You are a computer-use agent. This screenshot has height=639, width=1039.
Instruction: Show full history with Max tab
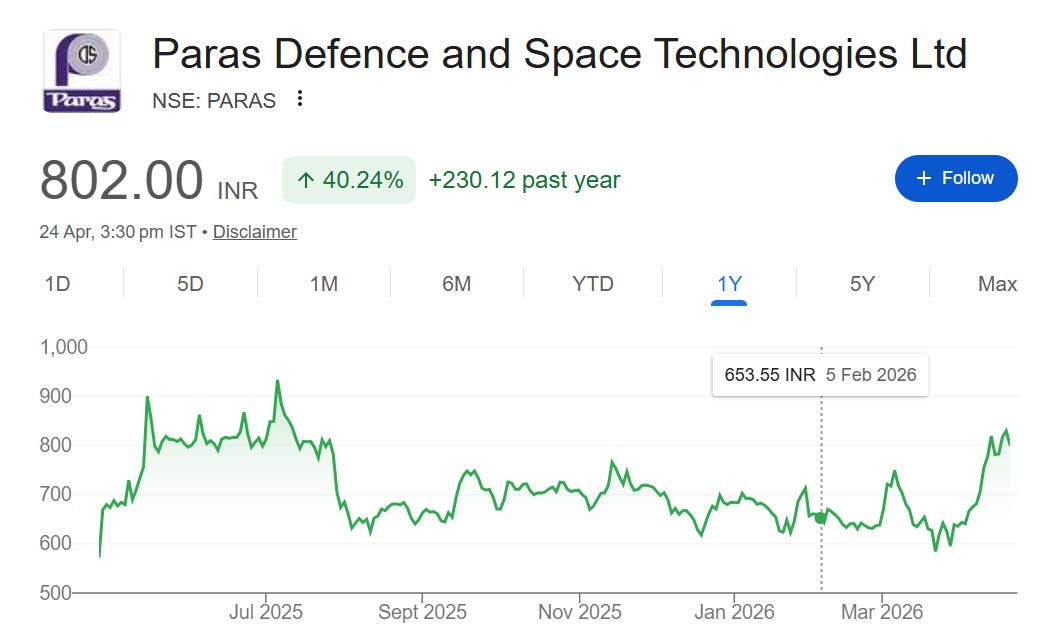pos(997,284)
